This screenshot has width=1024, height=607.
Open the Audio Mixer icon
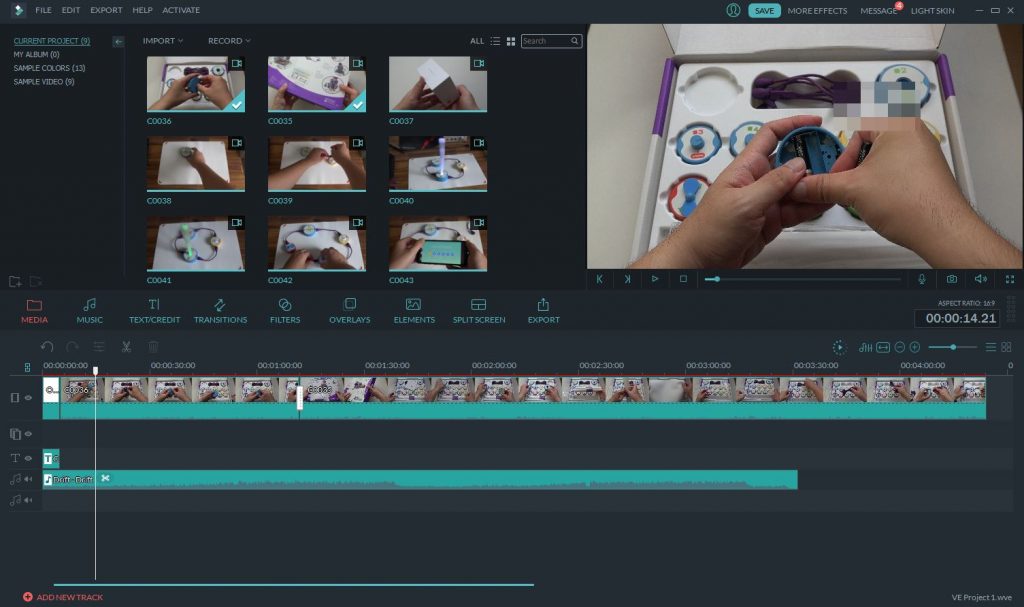pyautogui.click(x=866, y=346)
